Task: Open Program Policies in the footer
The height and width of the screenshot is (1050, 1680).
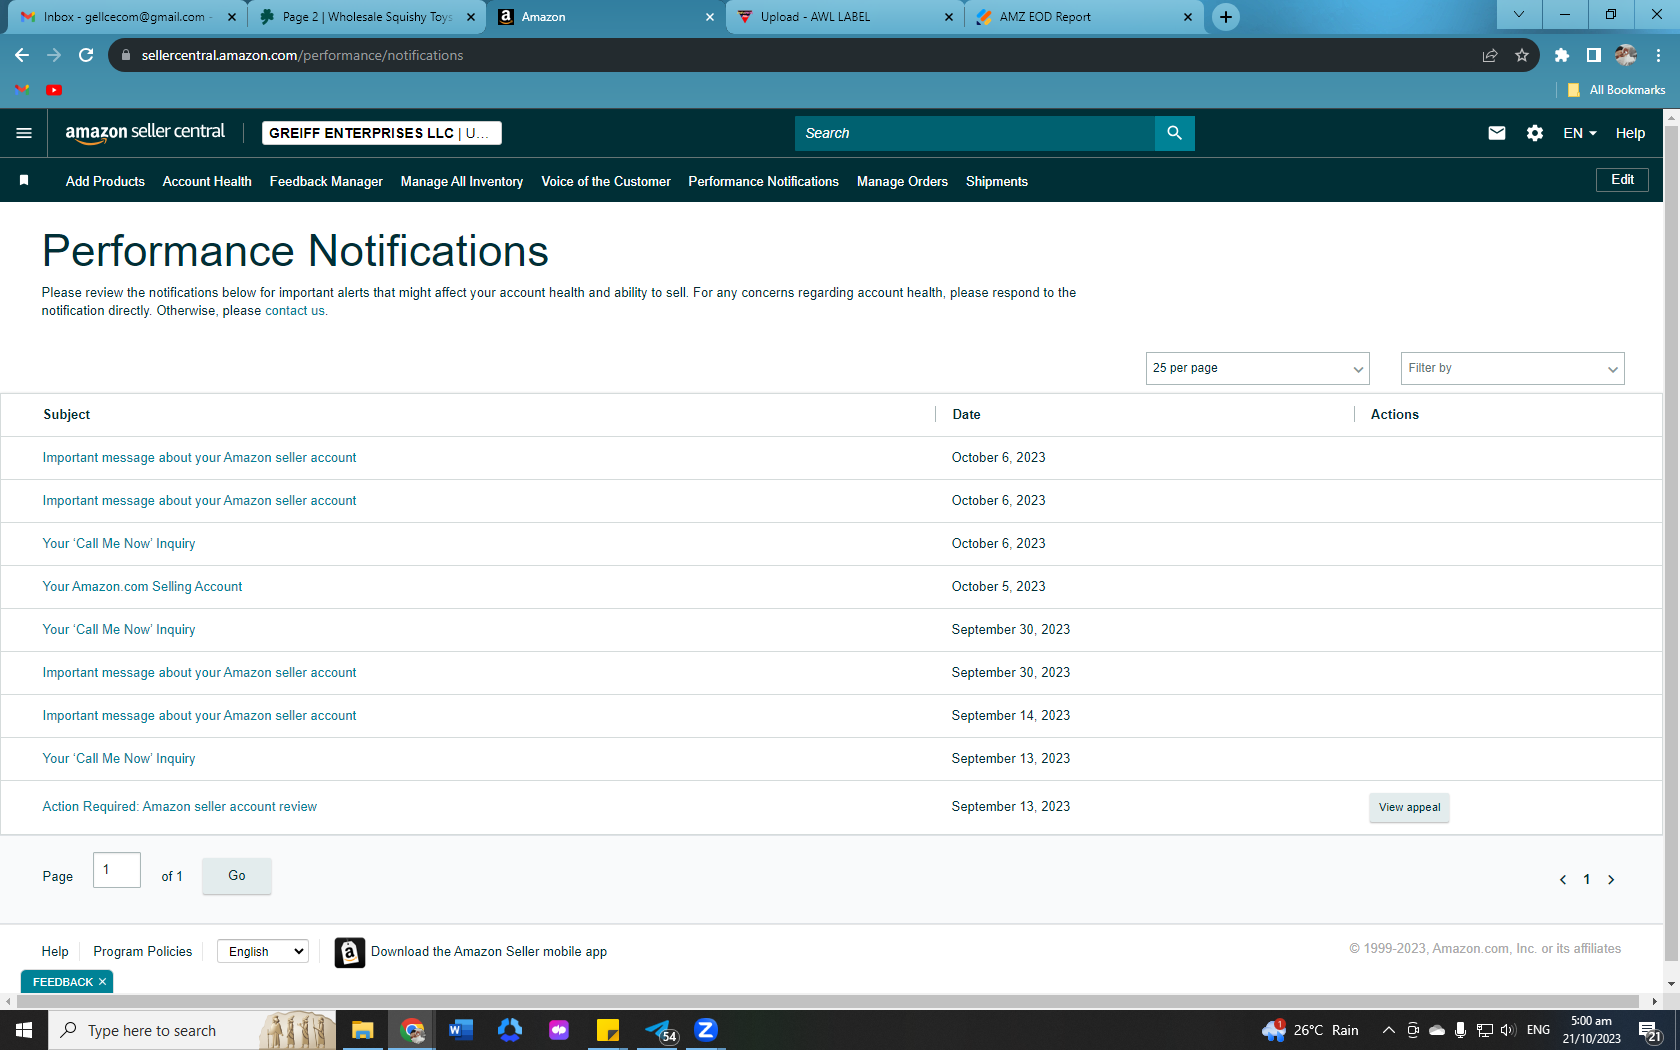Action: coord(143,952)
